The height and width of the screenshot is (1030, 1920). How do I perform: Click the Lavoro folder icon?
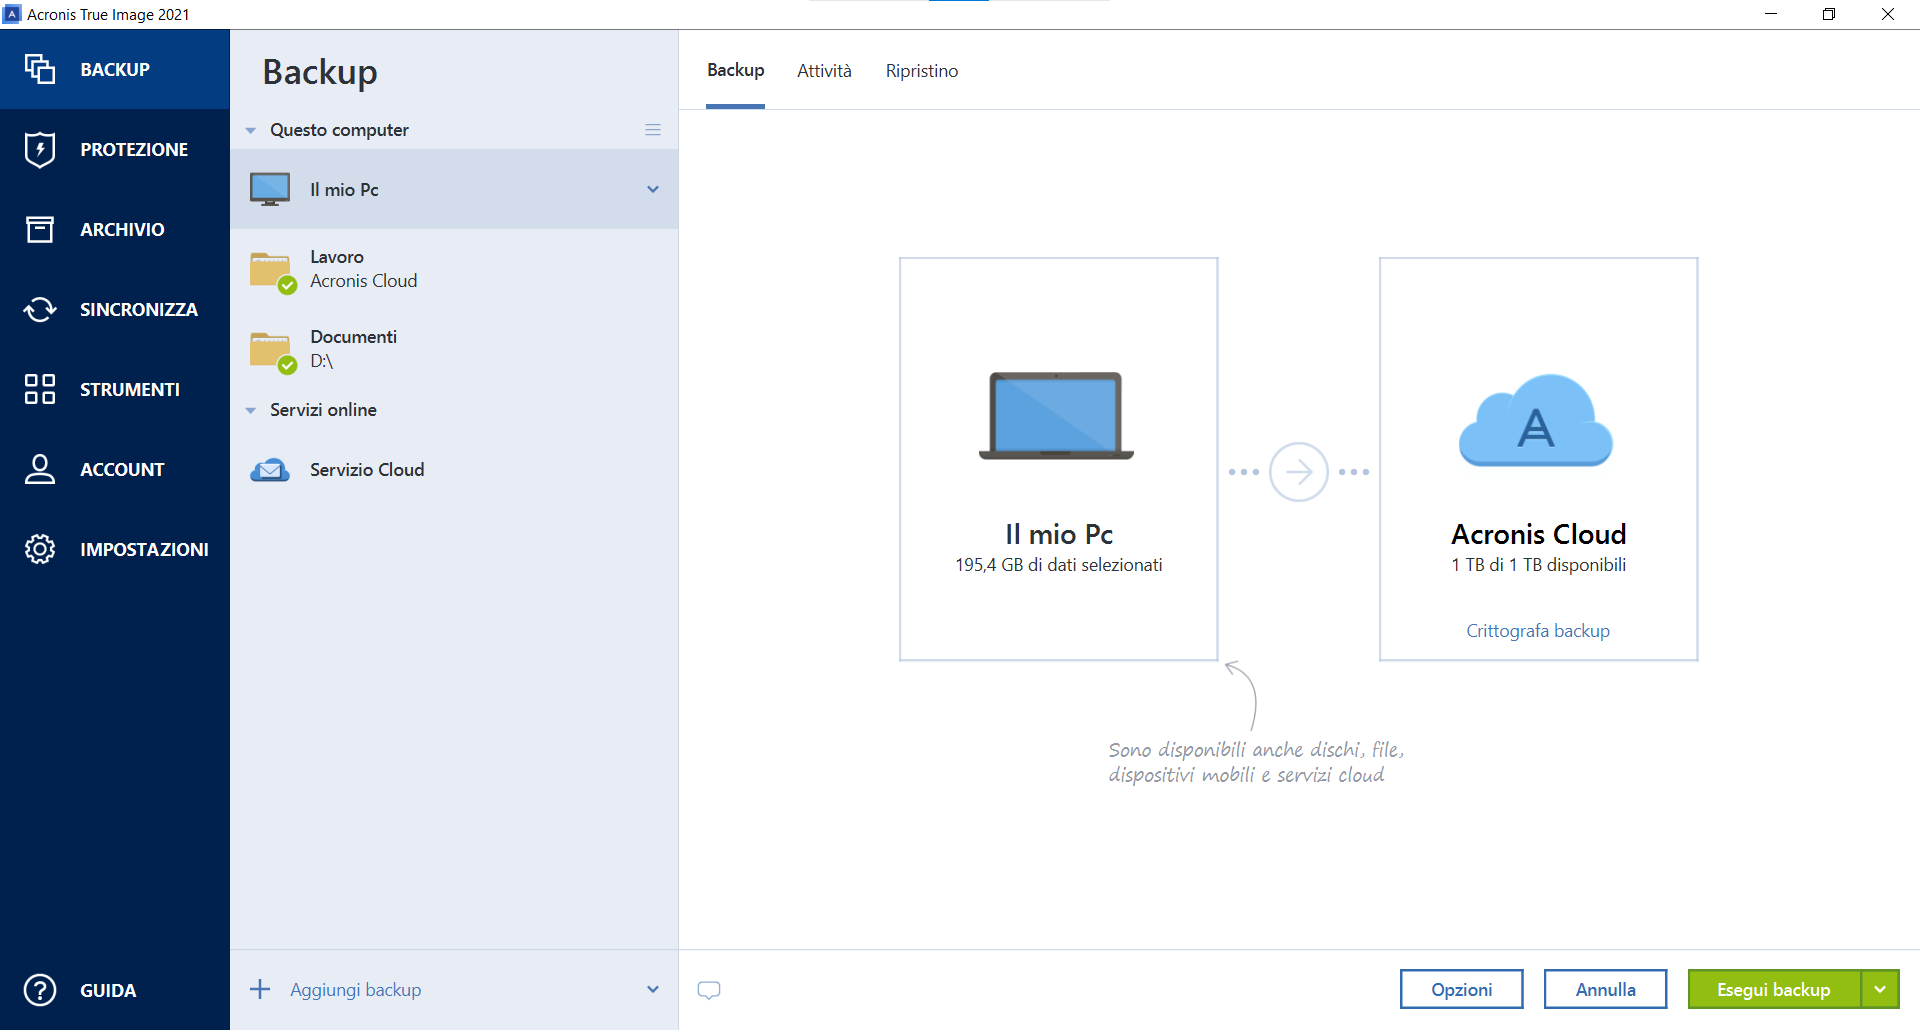[x=272, y=271]
